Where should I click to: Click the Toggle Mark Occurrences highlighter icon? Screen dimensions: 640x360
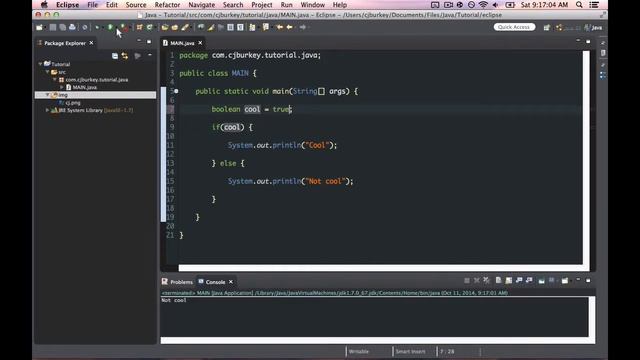210,27
